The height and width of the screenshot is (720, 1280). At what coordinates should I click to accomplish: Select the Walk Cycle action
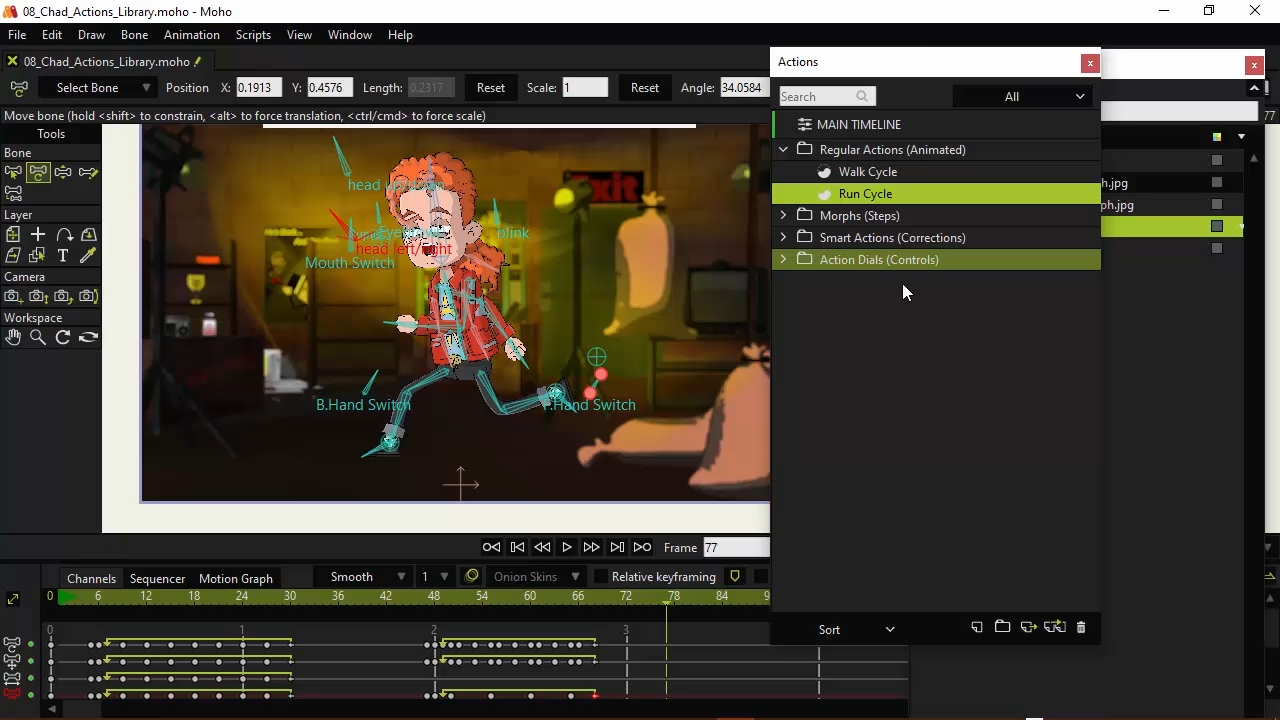[x=867, y=172]
